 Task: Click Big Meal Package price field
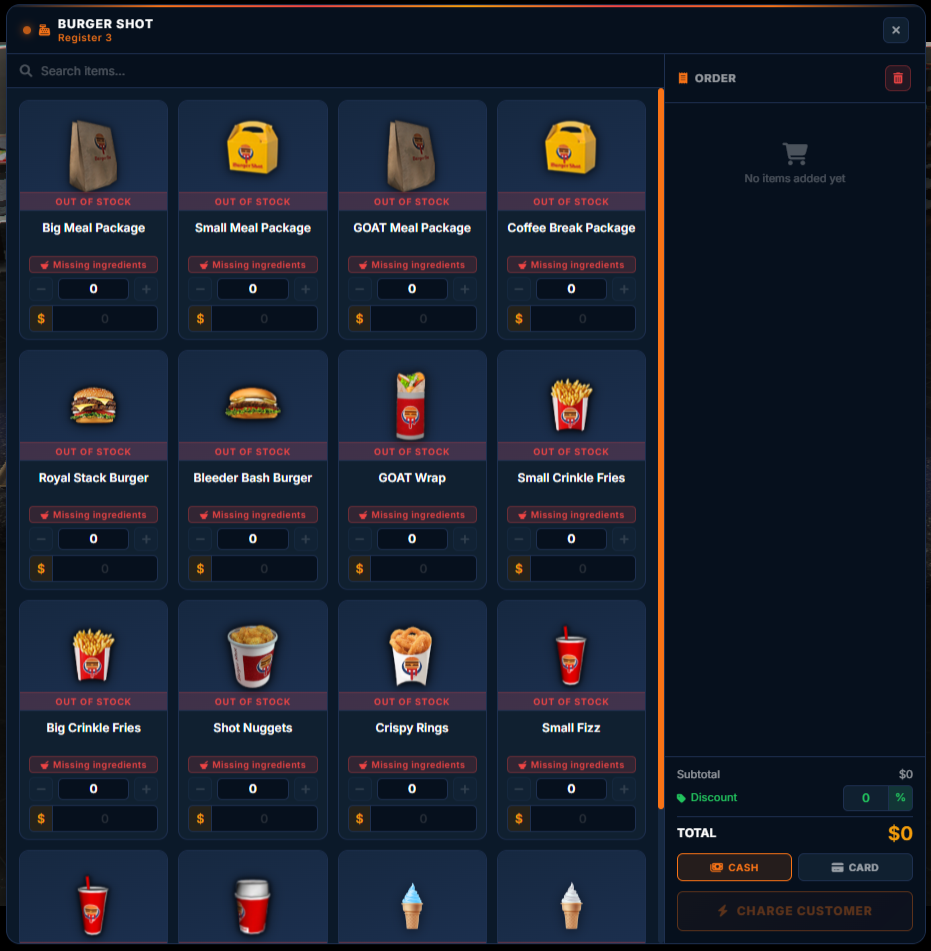coord(104,318)
